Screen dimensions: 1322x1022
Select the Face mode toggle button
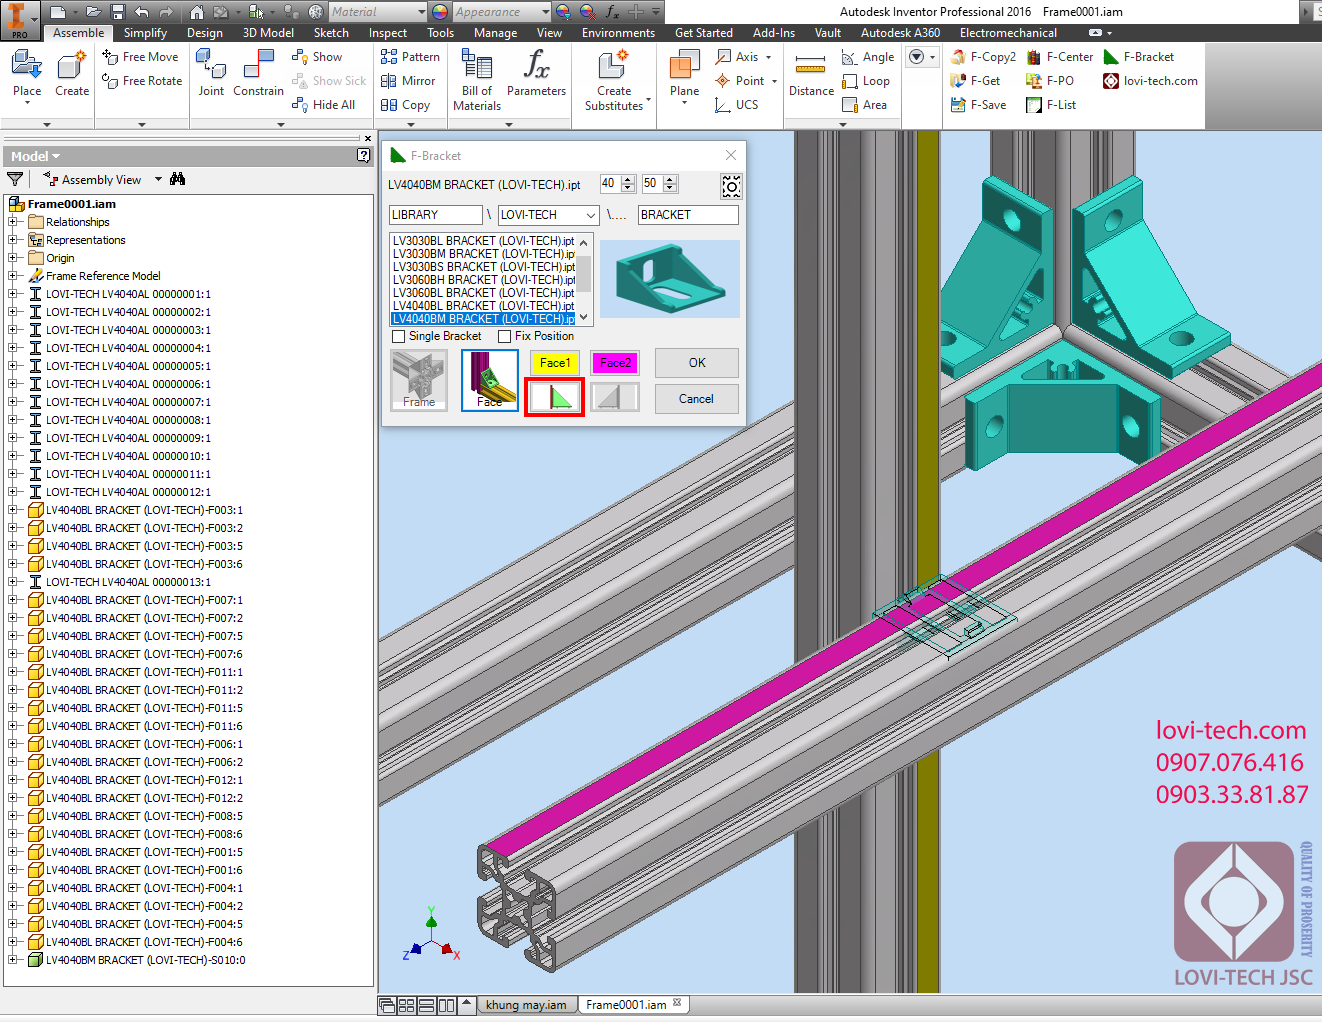tap(490, 380)
